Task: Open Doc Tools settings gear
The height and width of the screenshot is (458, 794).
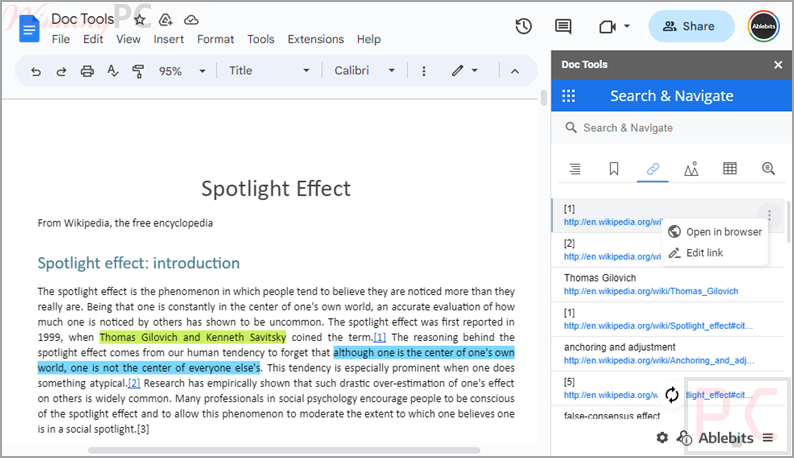Action: click(x=662, y=437)
